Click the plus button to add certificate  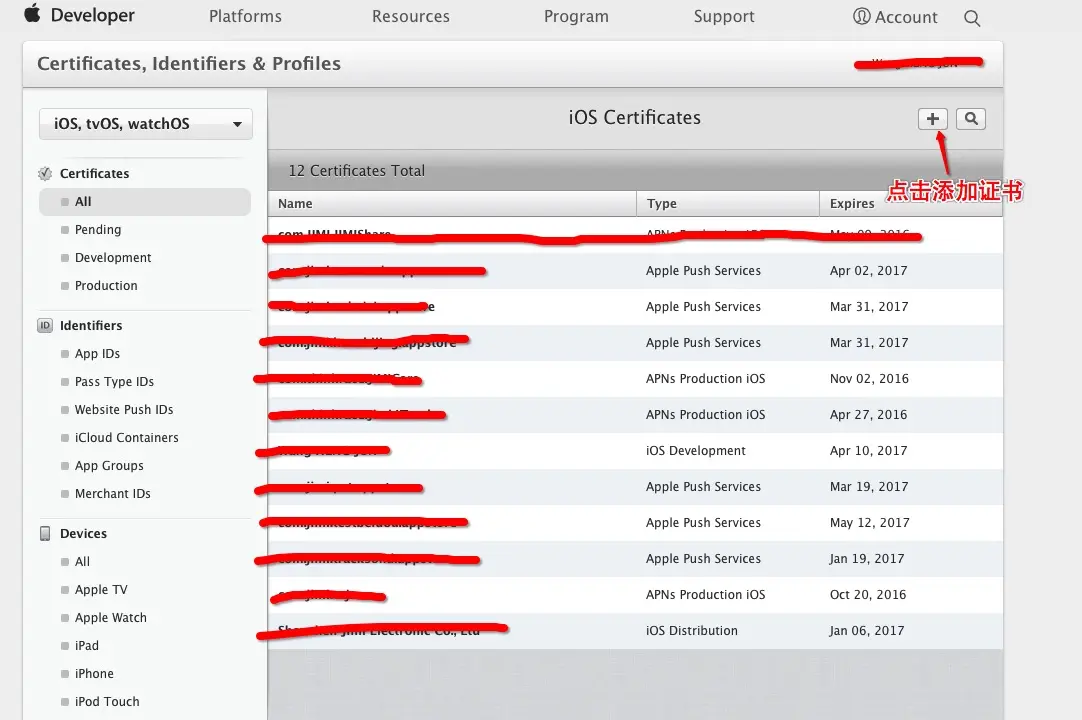point(932,119)
